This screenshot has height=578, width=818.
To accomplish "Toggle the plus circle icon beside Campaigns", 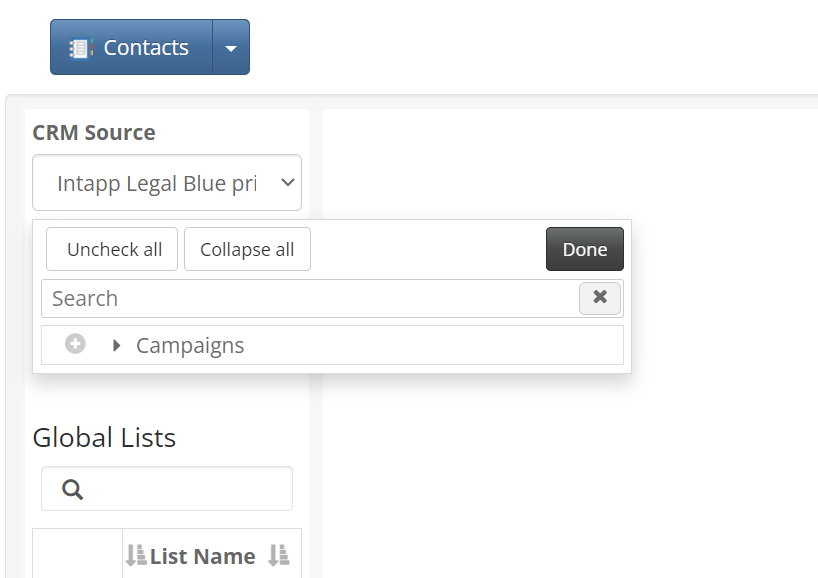I will 75,344.
